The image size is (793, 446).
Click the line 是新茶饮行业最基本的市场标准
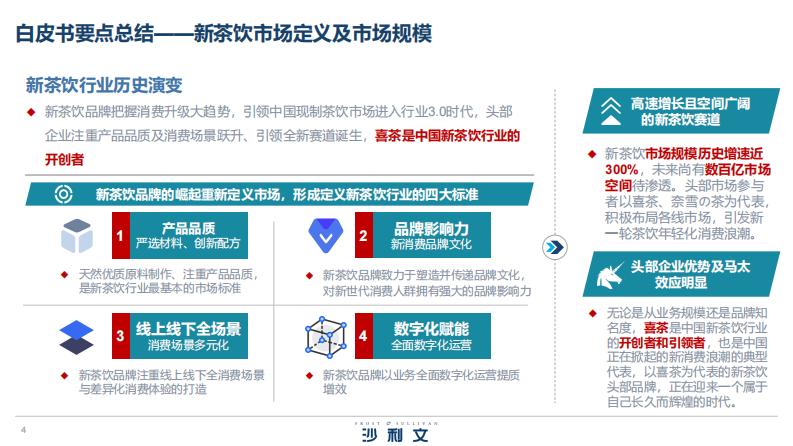pos(160,288)
